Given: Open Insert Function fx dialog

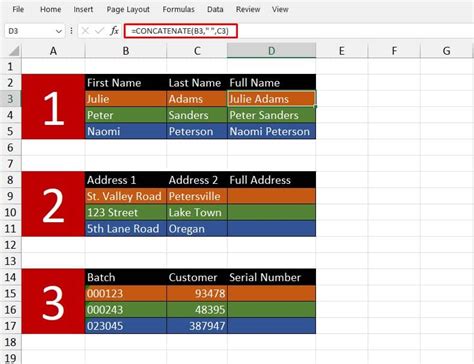Looking at the screenshot, I should pyautogui.click(x=114, y=31).
